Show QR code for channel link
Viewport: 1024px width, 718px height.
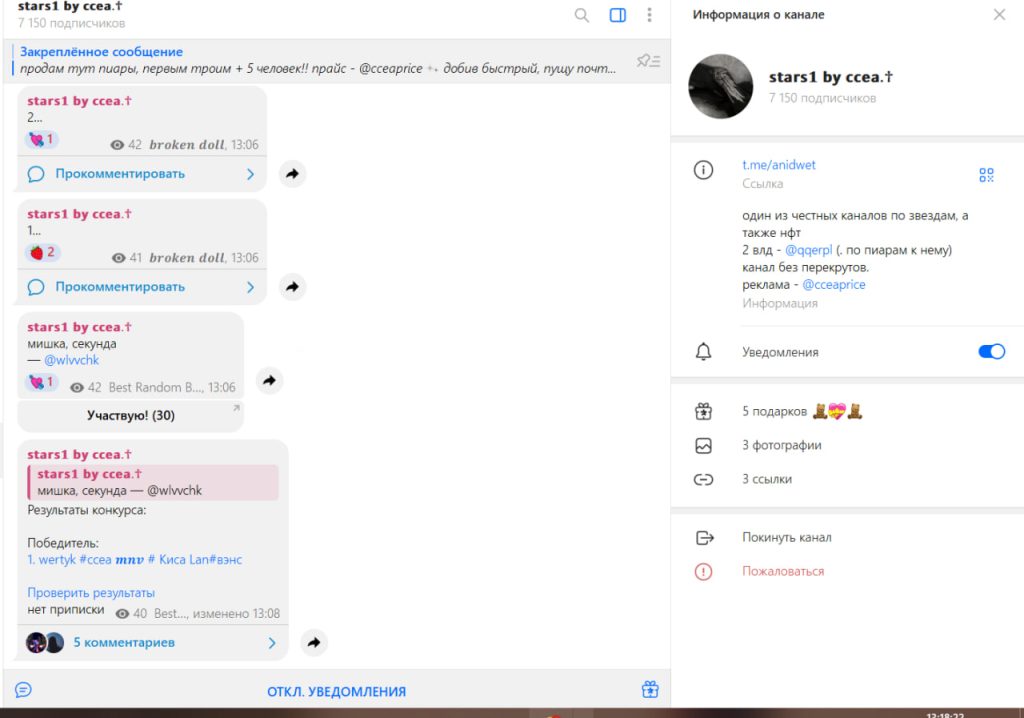click(986, 175)
